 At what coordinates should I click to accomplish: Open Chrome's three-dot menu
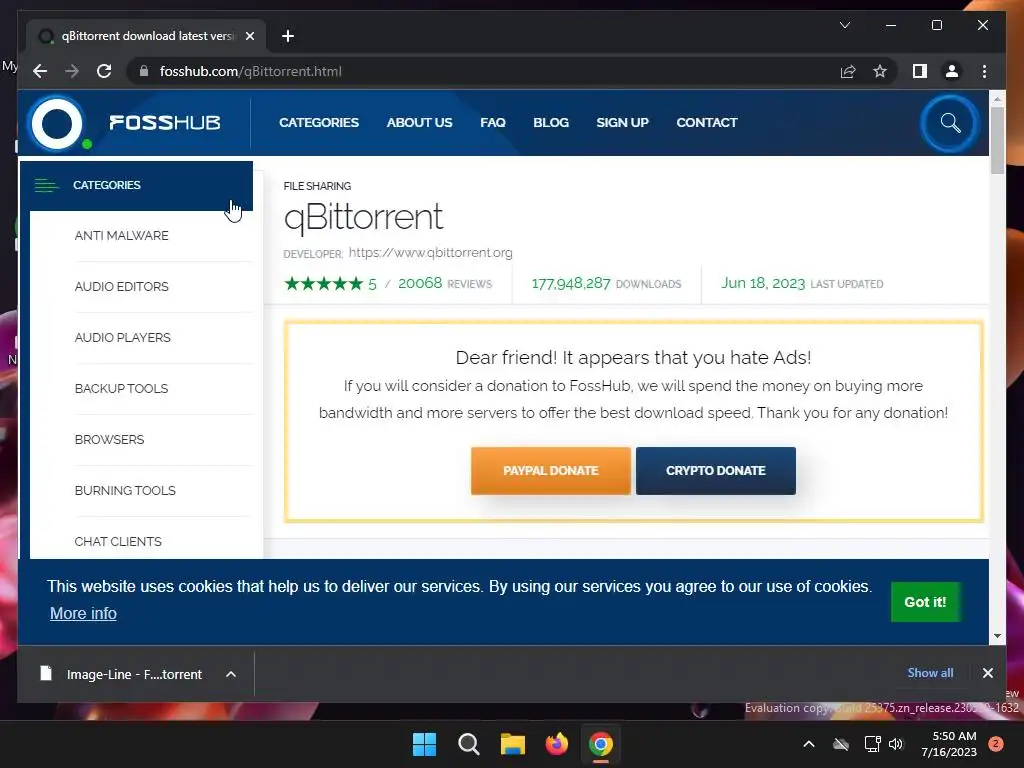click(x=984, y=71)
